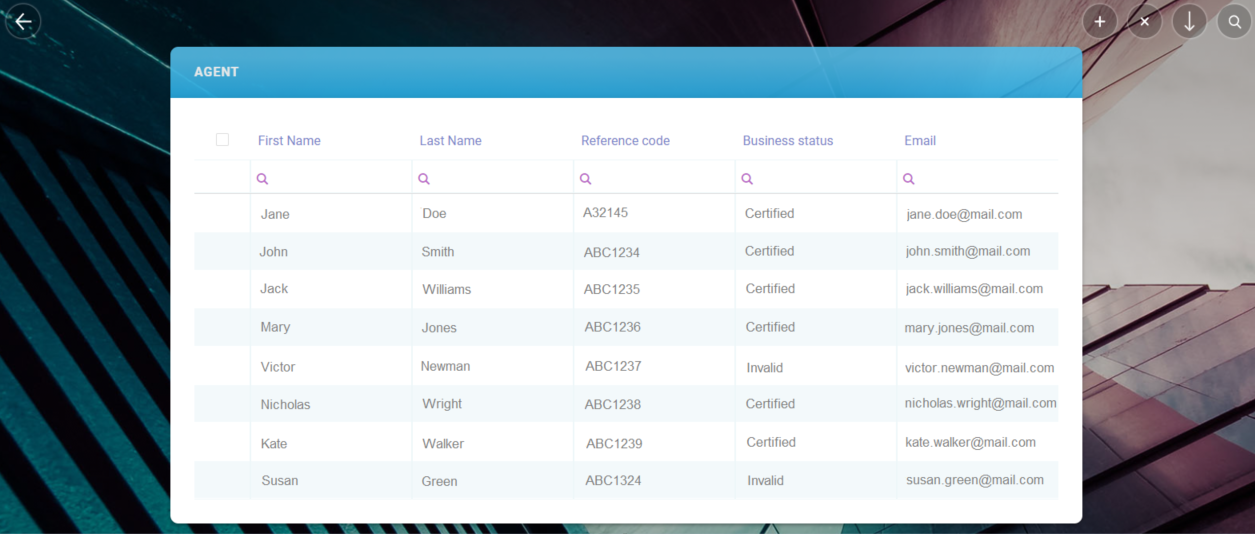Image resolution: width=1255 pixels, height=534 pixels.
Task: Click the back arrow icon
Action: click(23, 21)
